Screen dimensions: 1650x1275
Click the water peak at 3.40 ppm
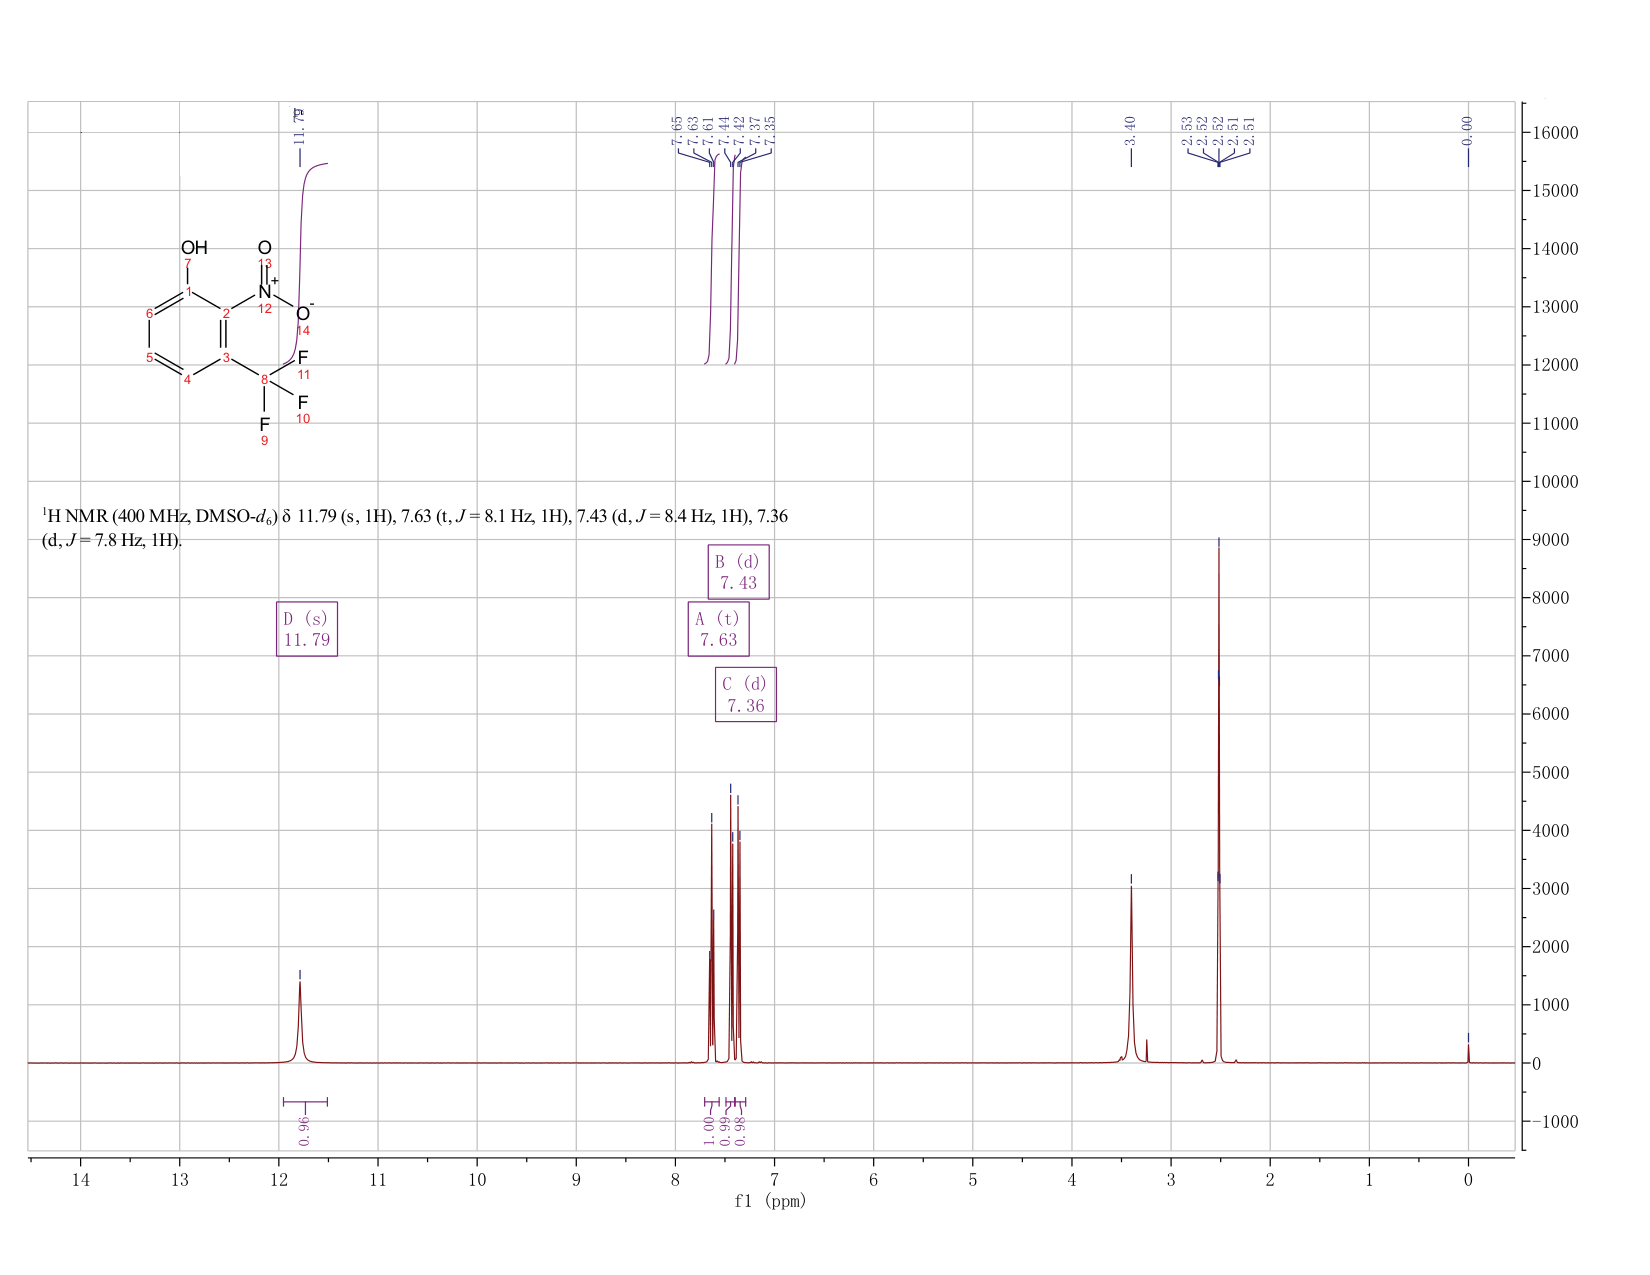point(1131,975)
